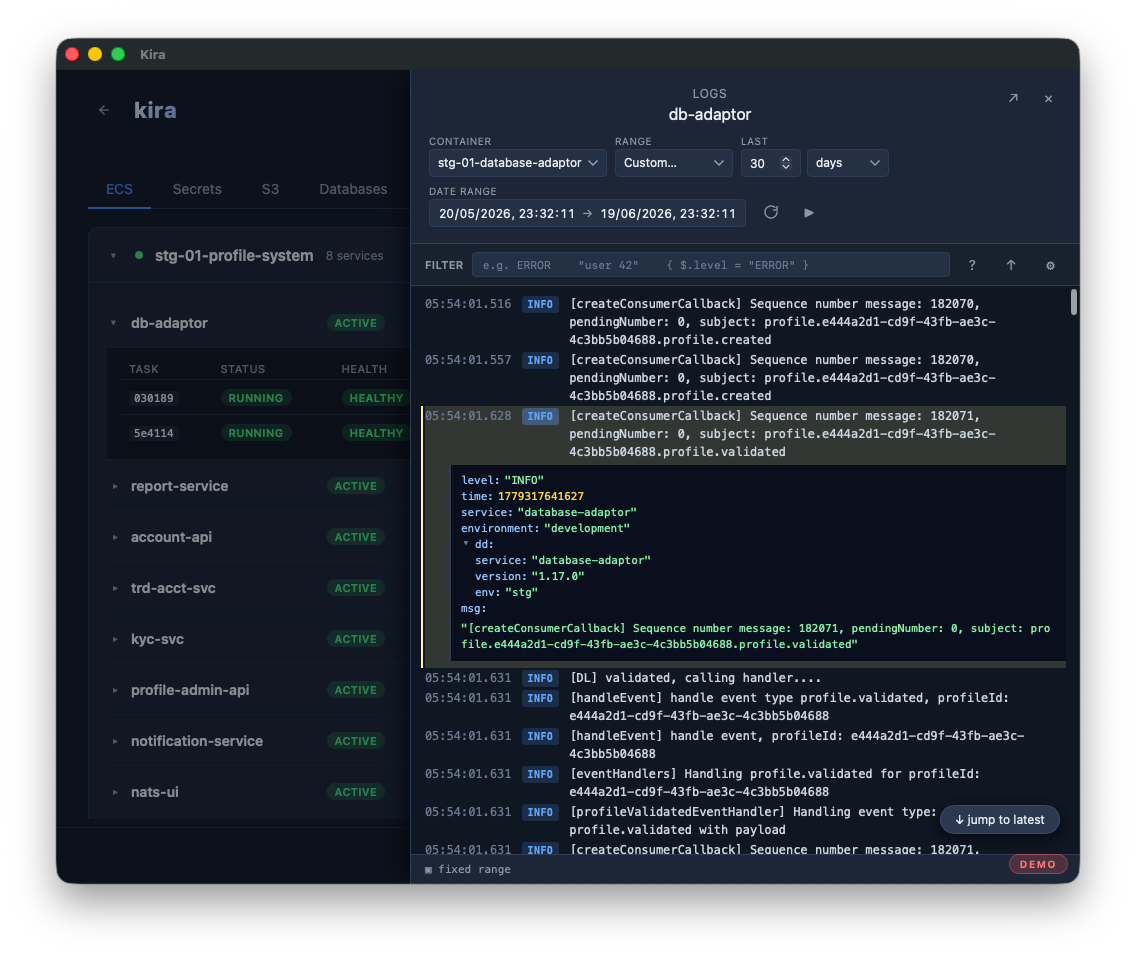The height and width of the screenshot is (958, 1136).
Task: Open the Custom... range dropdown
Action: (x=673, y=163)
